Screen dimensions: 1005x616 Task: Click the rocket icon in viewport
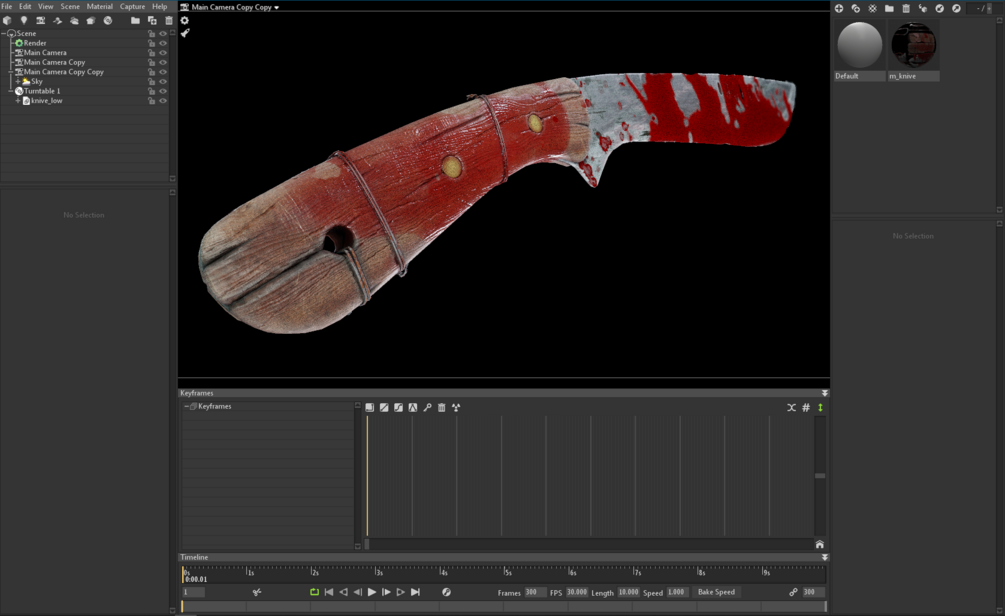(185, 33)
